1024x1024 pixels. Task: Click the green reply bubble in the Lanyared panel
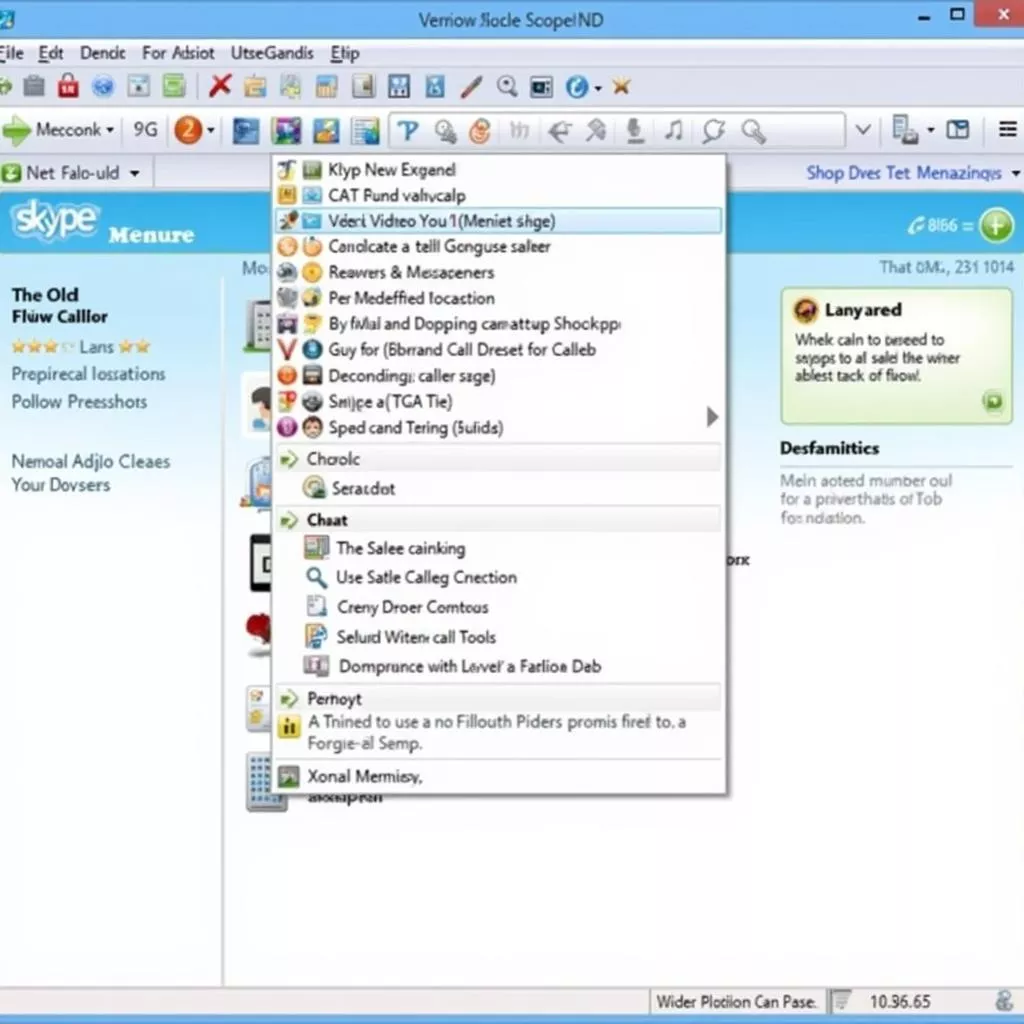click(994, 402)
